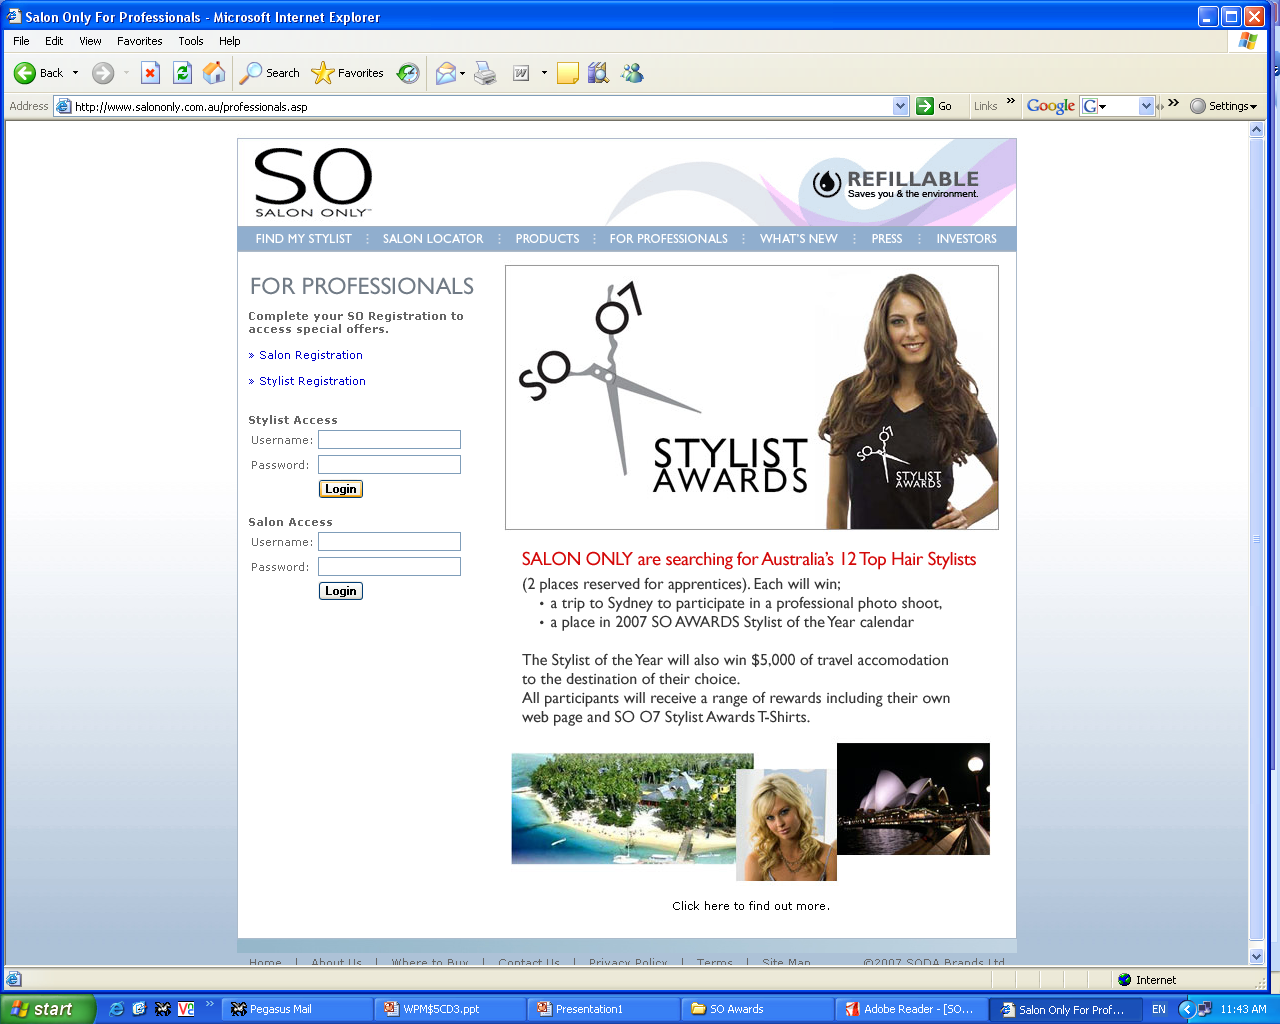1280x1024 pixels.
Task: Open the Tools menu
Action: pyautogui.click(x=190, y=41)
